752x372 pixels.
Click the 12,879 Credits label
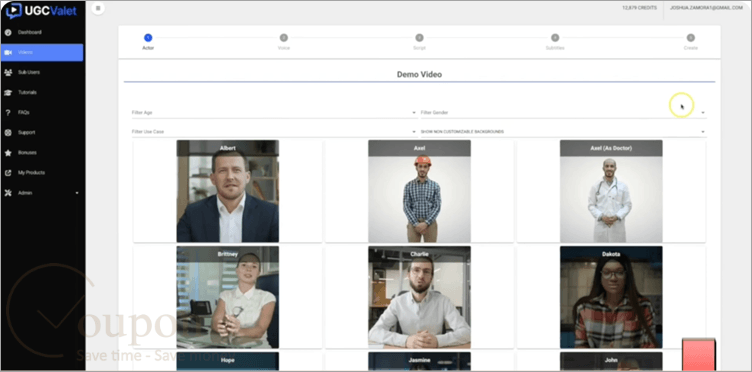click(x=639, y=8)
